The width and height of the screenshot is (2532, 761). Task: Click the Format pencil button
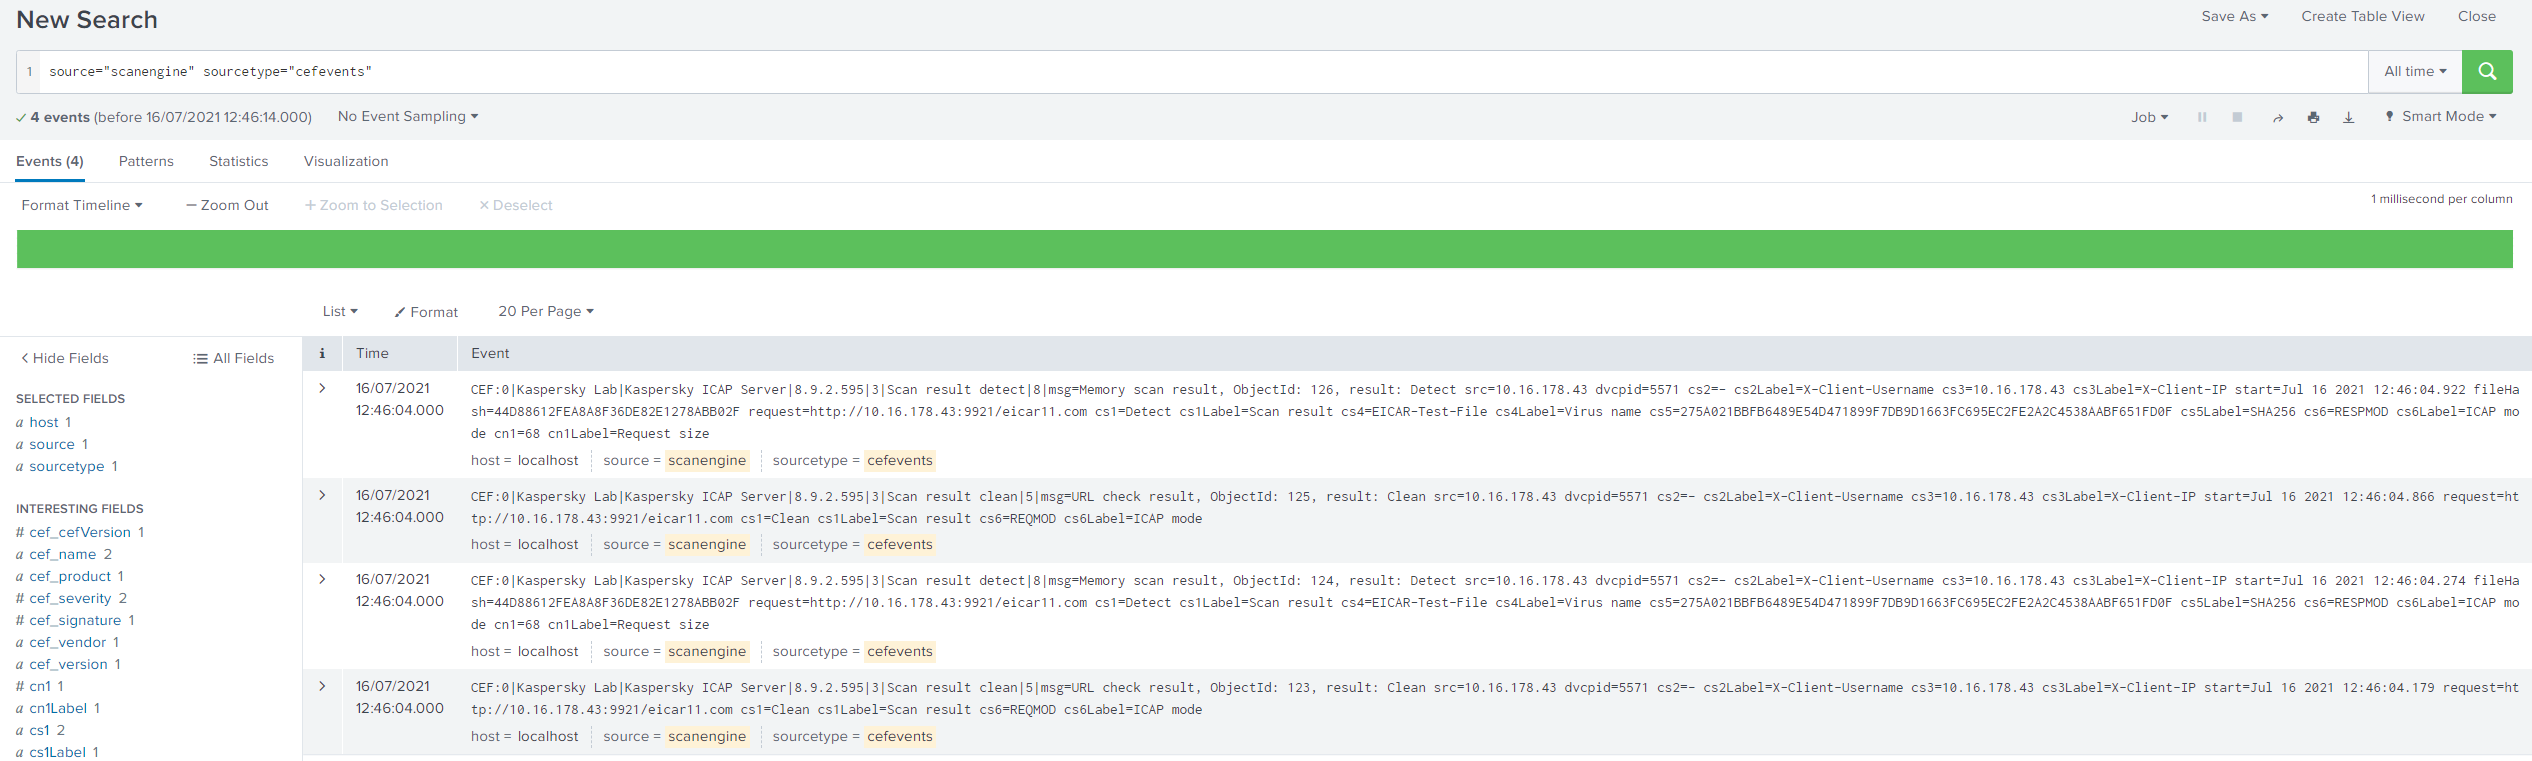pos(426,312)
